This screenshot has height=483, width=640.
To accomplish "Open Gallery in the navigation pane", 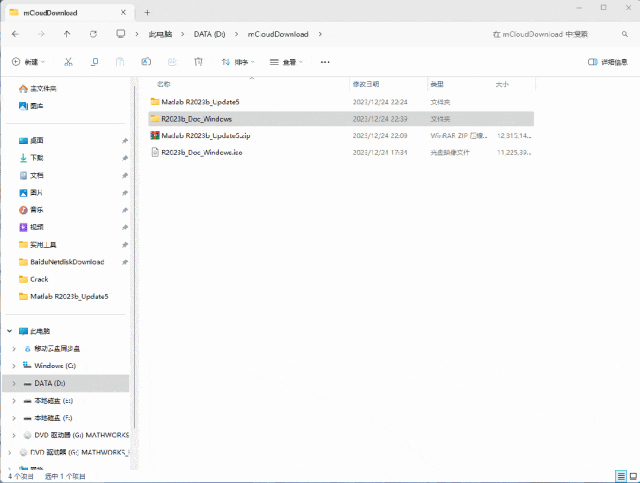I will tap(31, 106).
